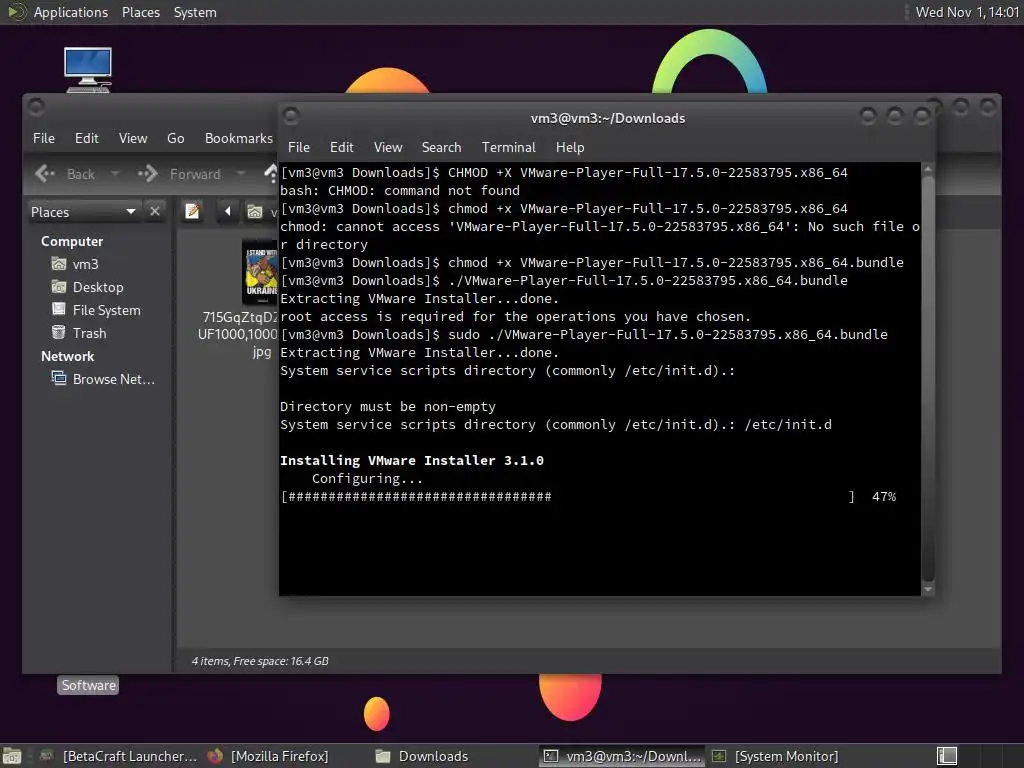
Task: Click the terminal title 'vm3@vm3:~/Downloads'
Action: [x=608, y=118]
